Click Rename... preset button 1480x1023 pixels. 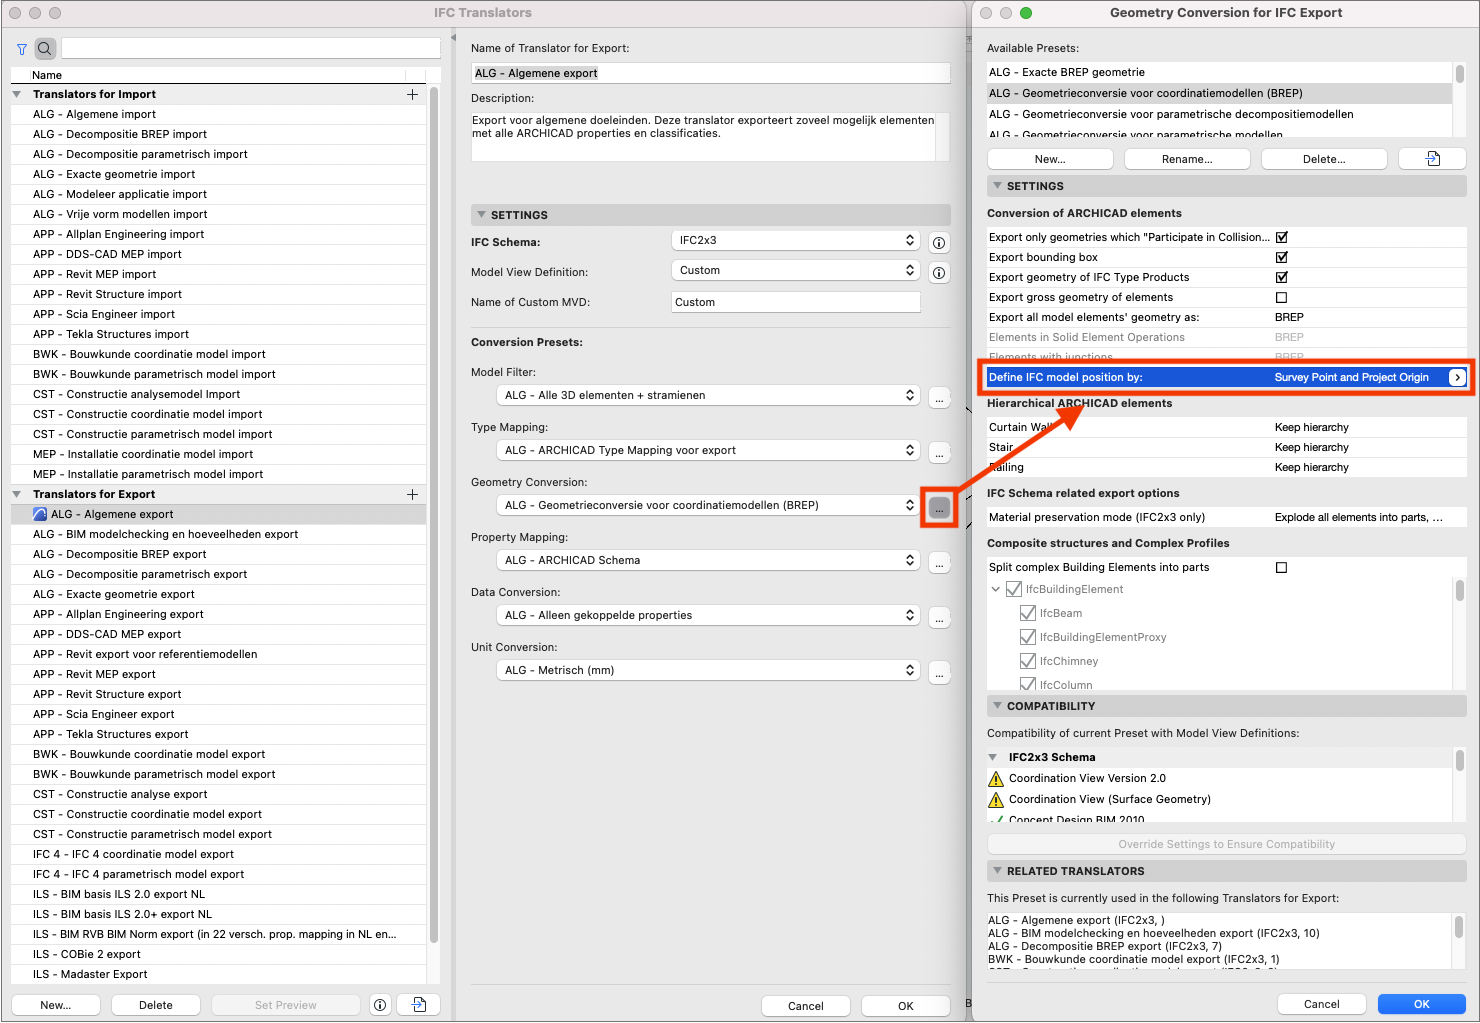tap(1187, 159)
